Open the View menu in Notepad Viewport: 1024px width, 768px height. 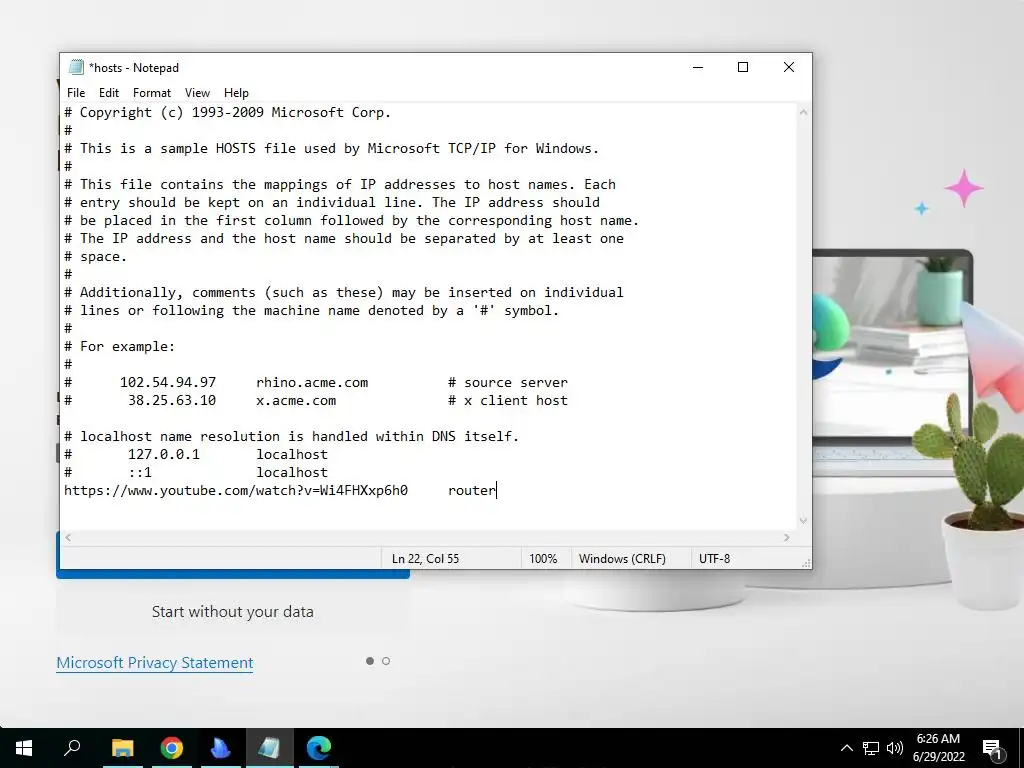[x=197, y=93]
